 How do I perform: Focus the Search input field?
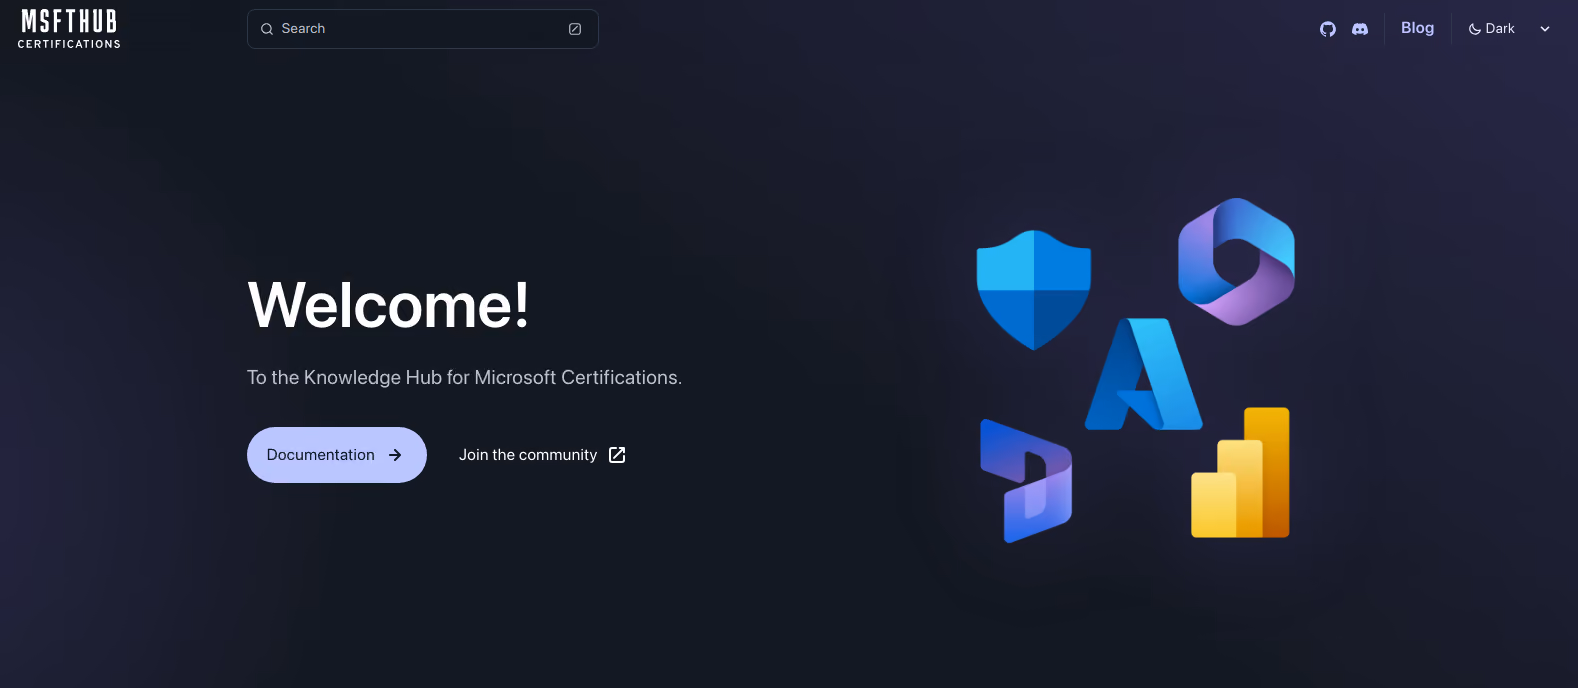[x=423, y=29]
